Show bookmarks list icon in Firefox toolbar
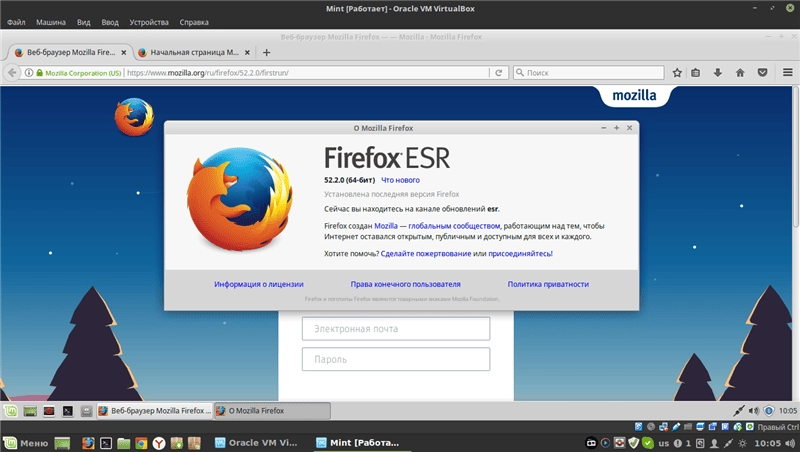This screenshot has height=452, width=800. tap(695, 72)
